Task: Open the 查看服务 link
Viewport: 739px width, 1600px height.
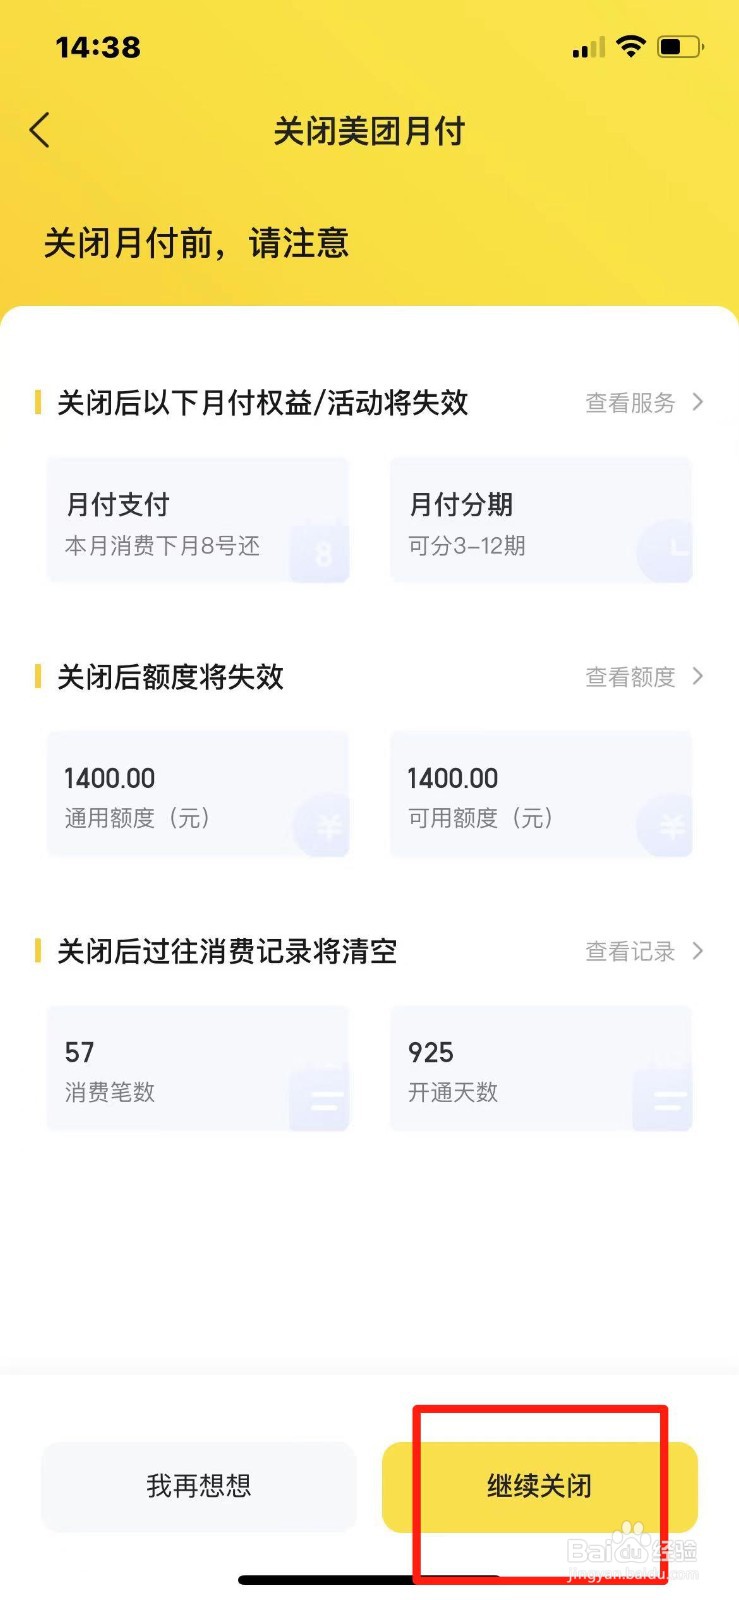Action: coord(631,403)
